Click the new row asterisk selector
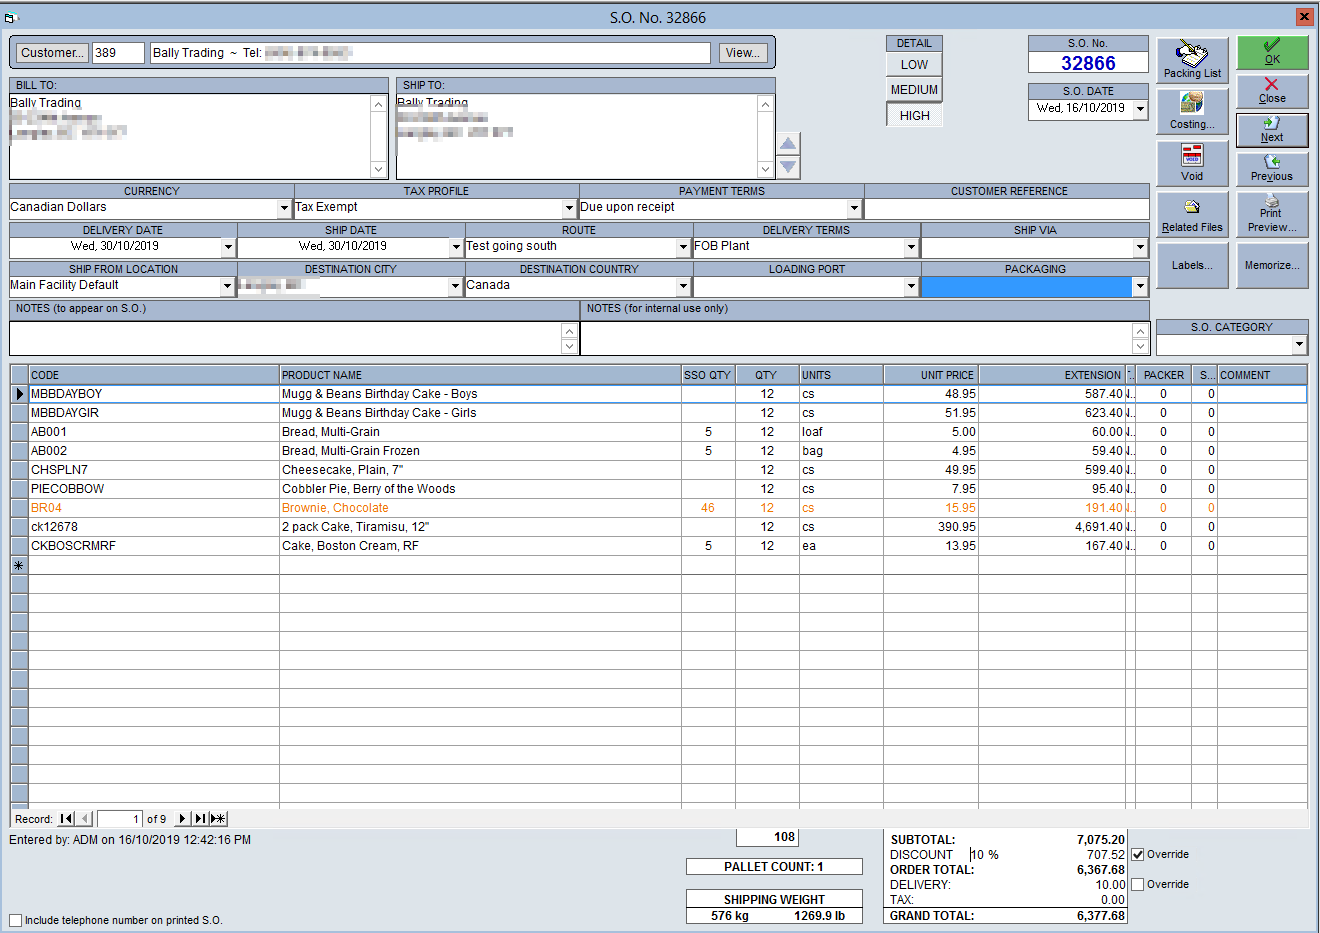Viewport: 1320px width, 933px height. [x=19, y=565]
